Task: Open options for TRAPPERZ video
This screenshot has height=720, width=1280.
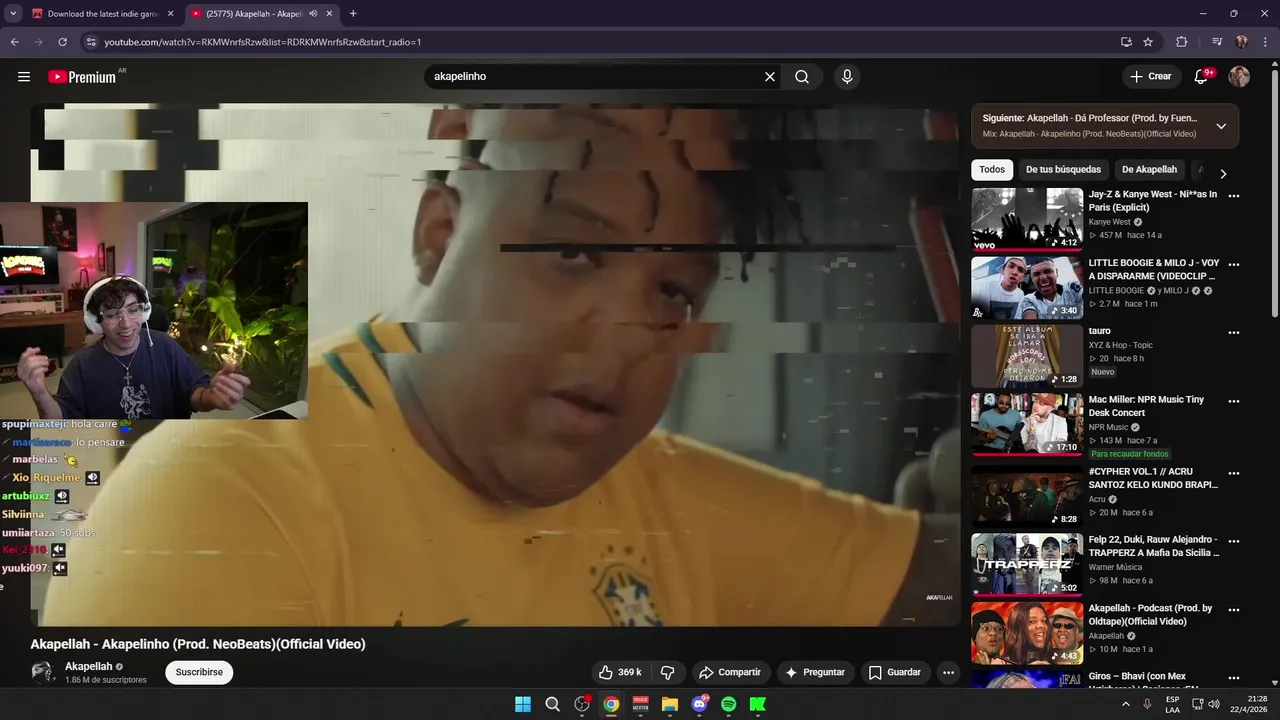Action: click(1234, 541)
